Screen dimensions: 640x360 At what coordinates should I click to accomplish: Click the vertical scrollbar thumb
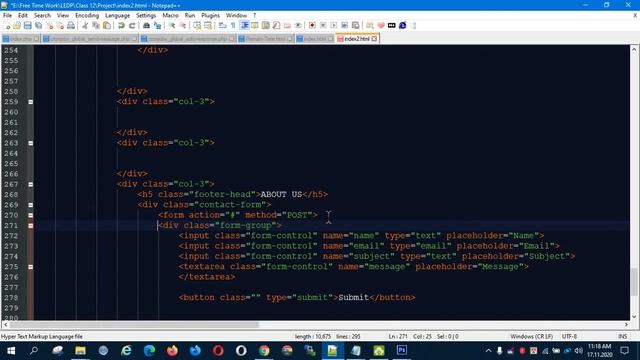[634, 281]
